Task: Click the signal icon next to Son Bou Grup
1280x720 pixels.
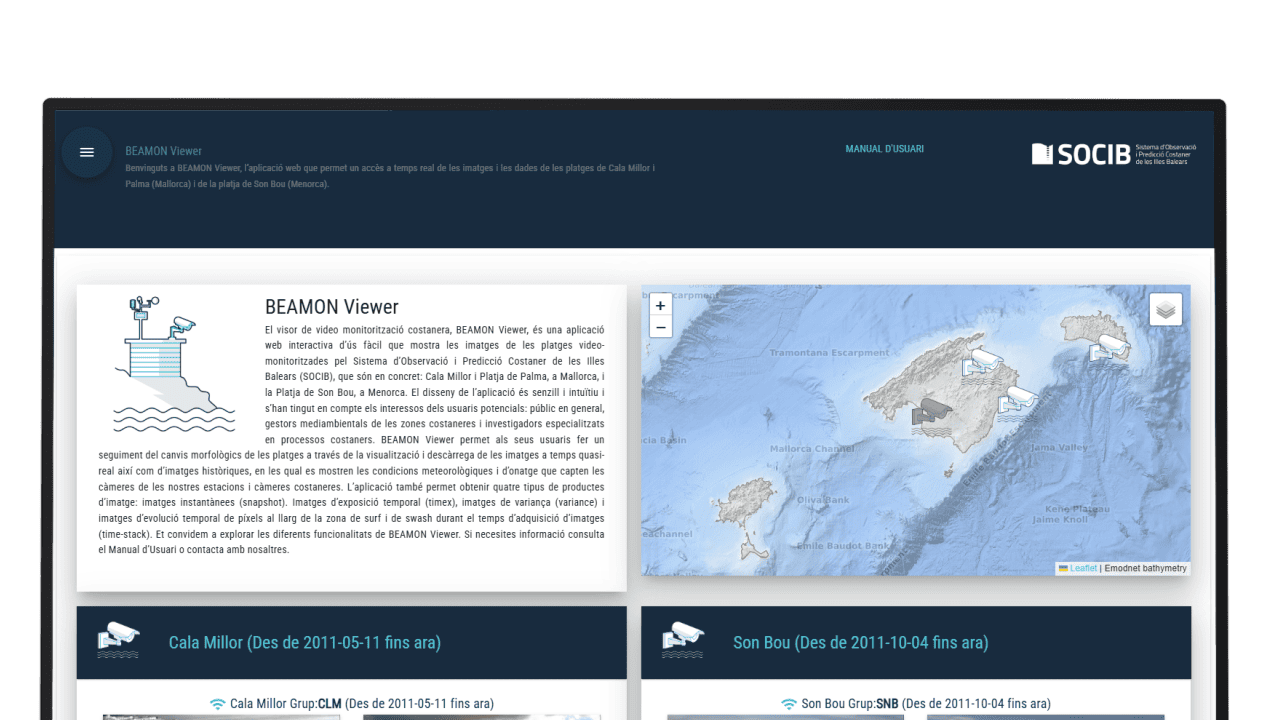Action: pos(789,704)
